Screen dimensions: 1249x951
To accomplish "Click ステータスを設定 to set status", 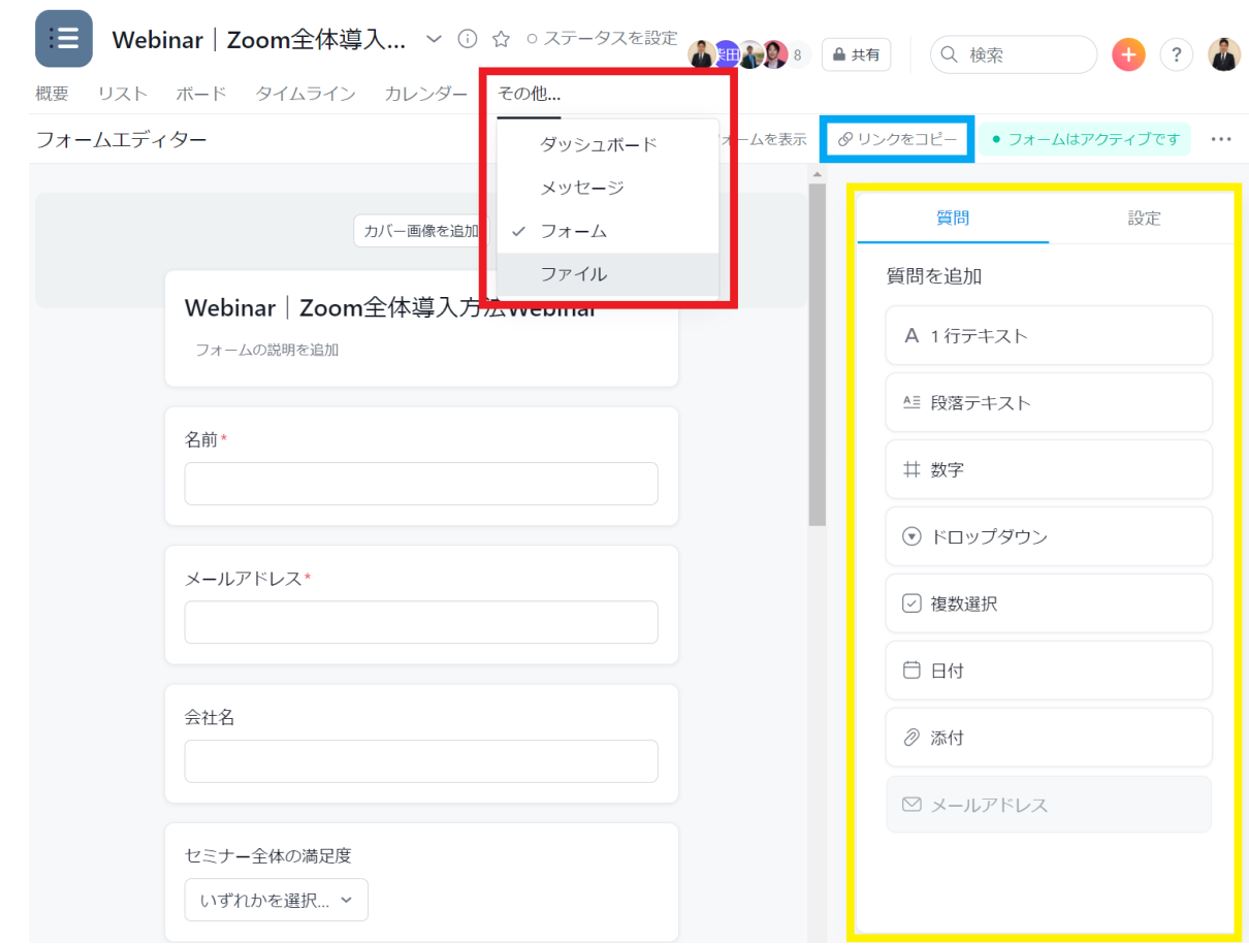I will coord(601,38).
